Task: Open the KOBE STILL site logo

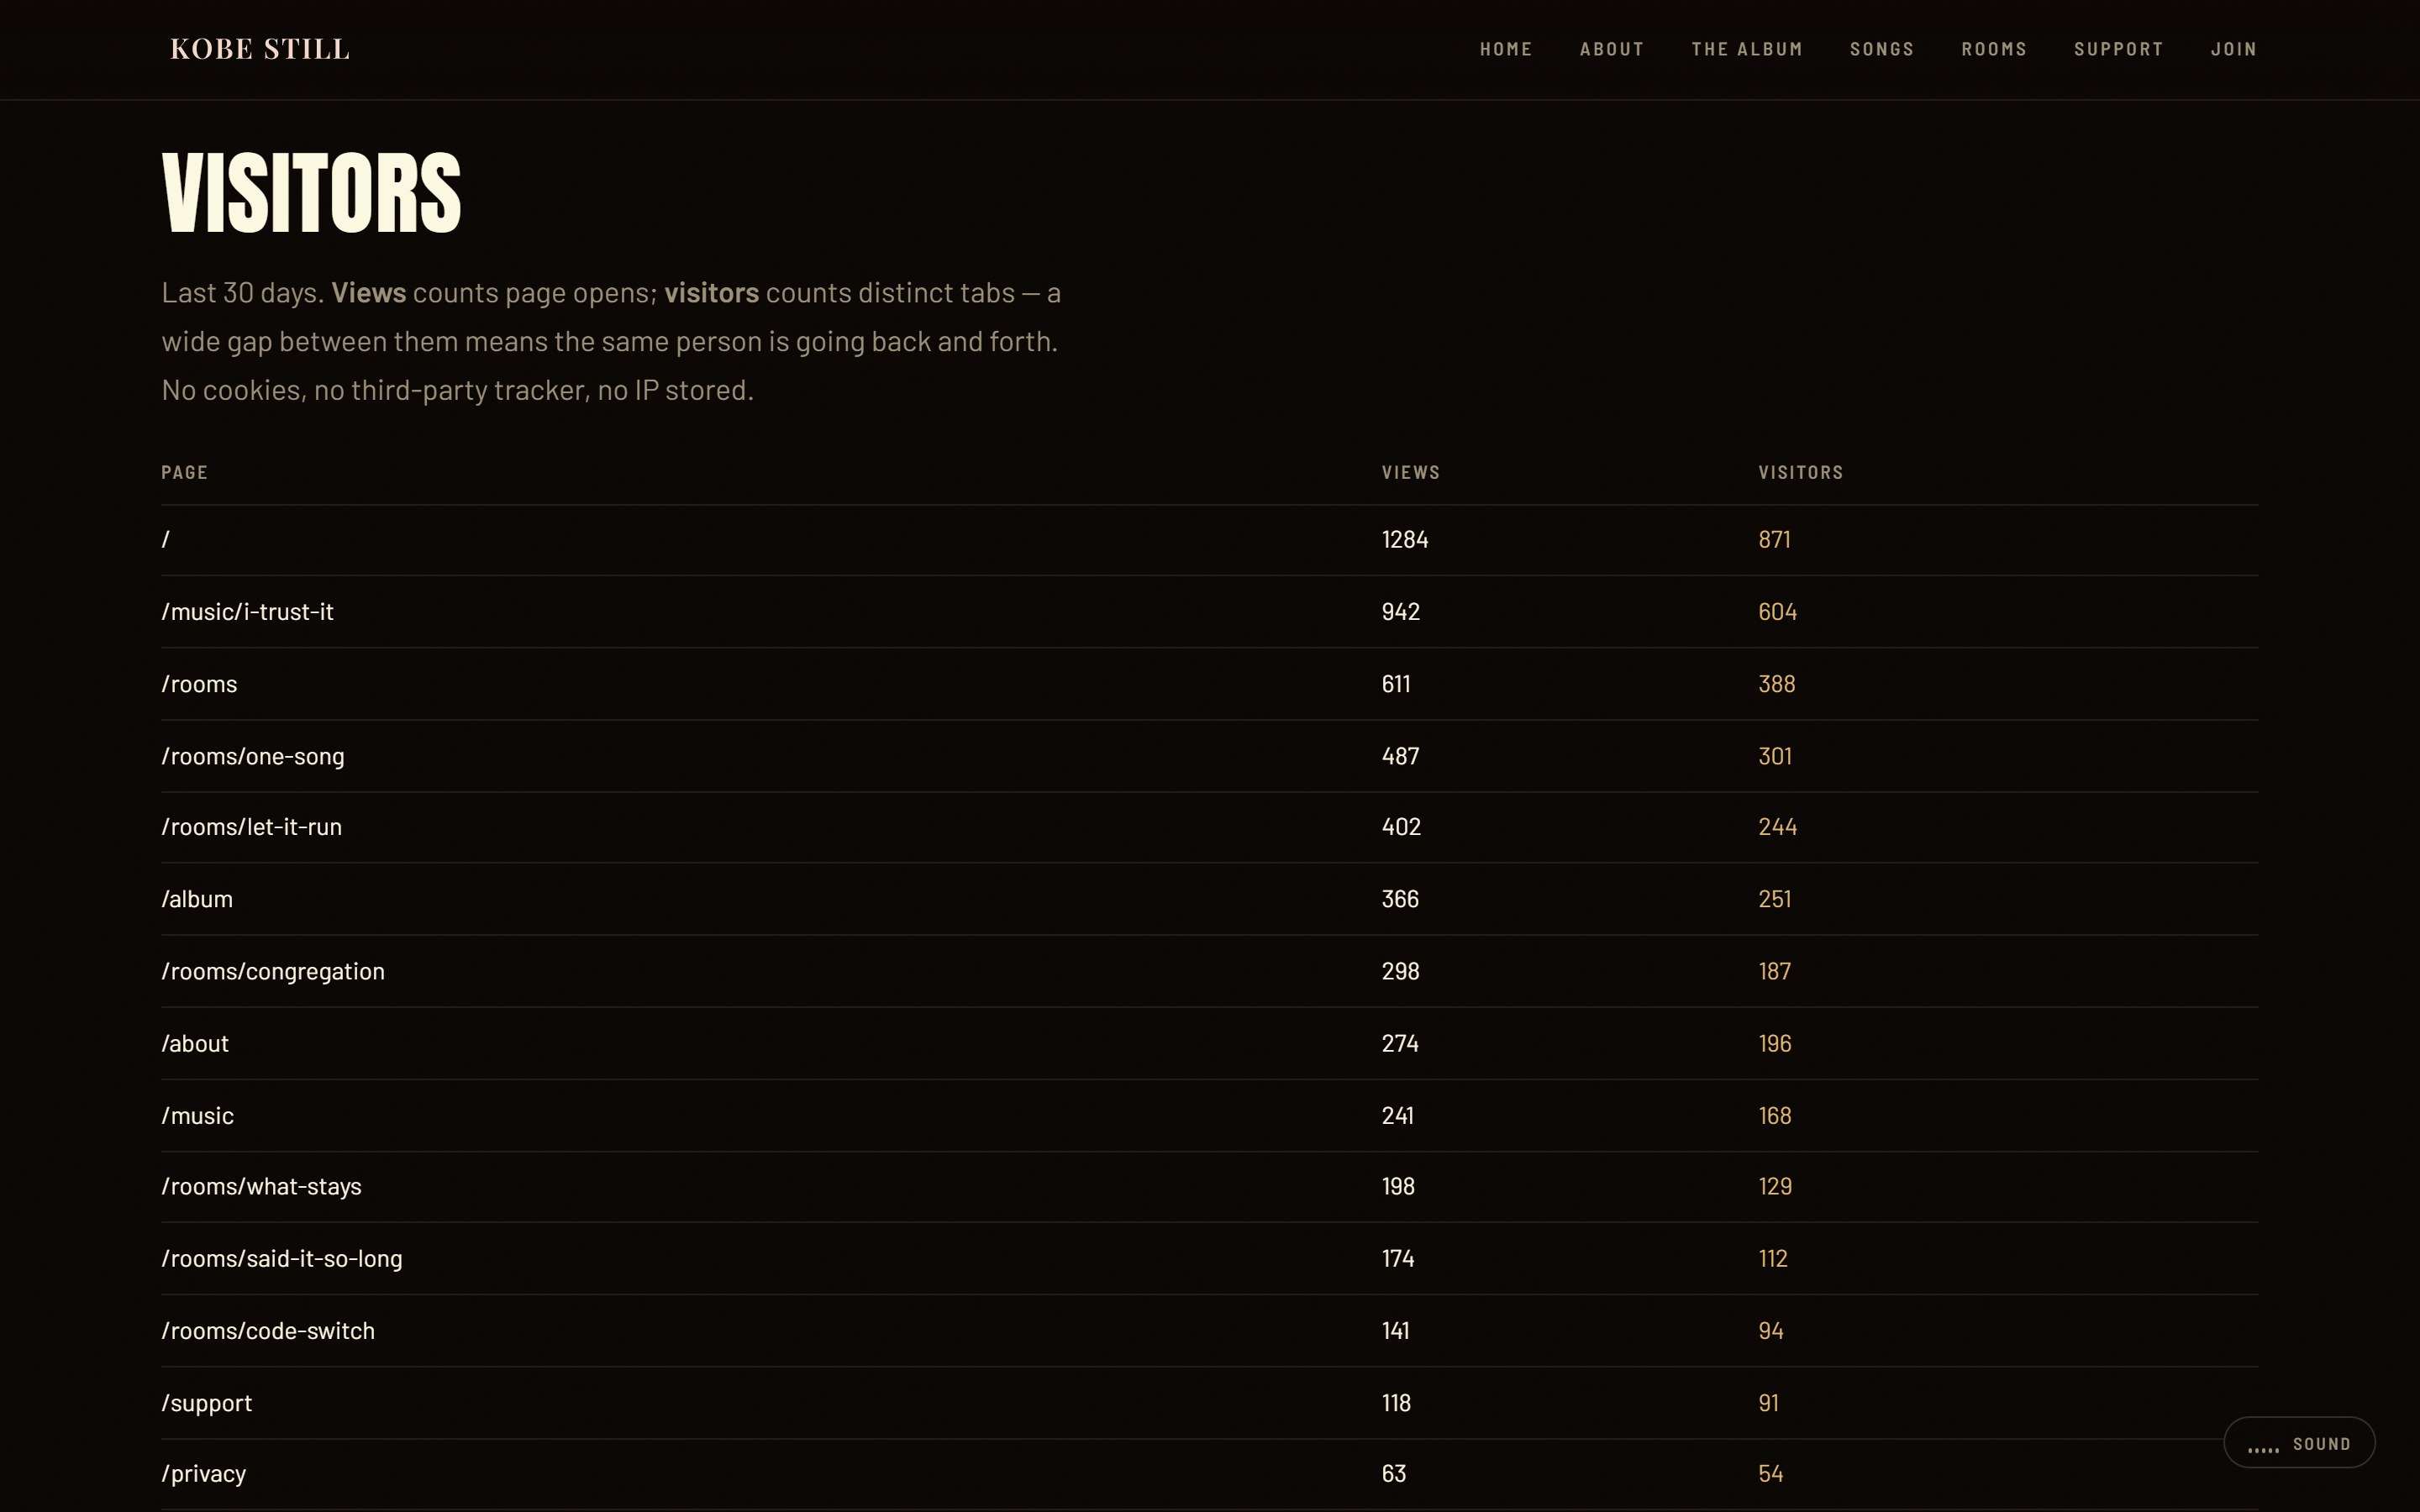Action: coord(260,49)
